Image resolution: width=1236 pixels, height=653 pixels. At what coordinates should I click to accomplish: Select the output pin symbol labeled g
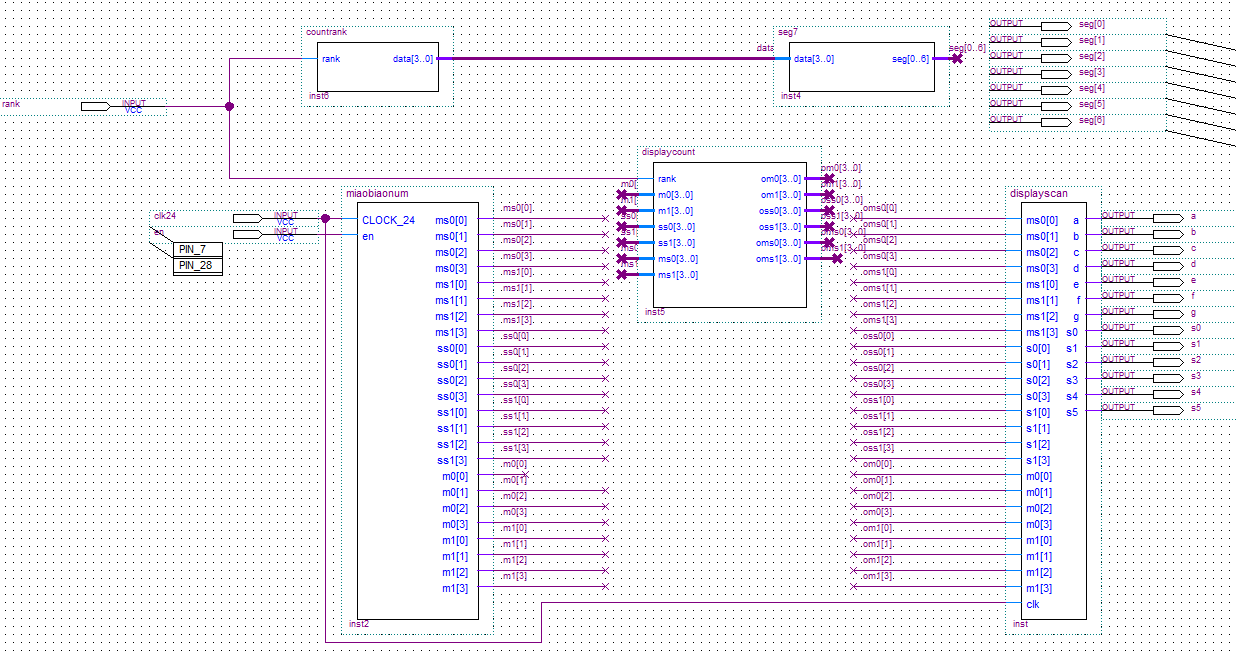[x=1167, y=313]
